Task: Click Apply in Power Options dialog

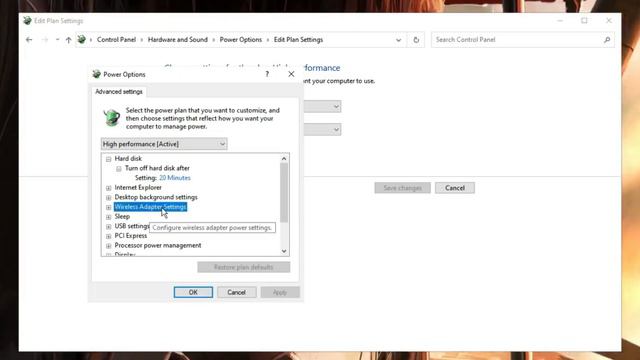Action: pos(280,292)
